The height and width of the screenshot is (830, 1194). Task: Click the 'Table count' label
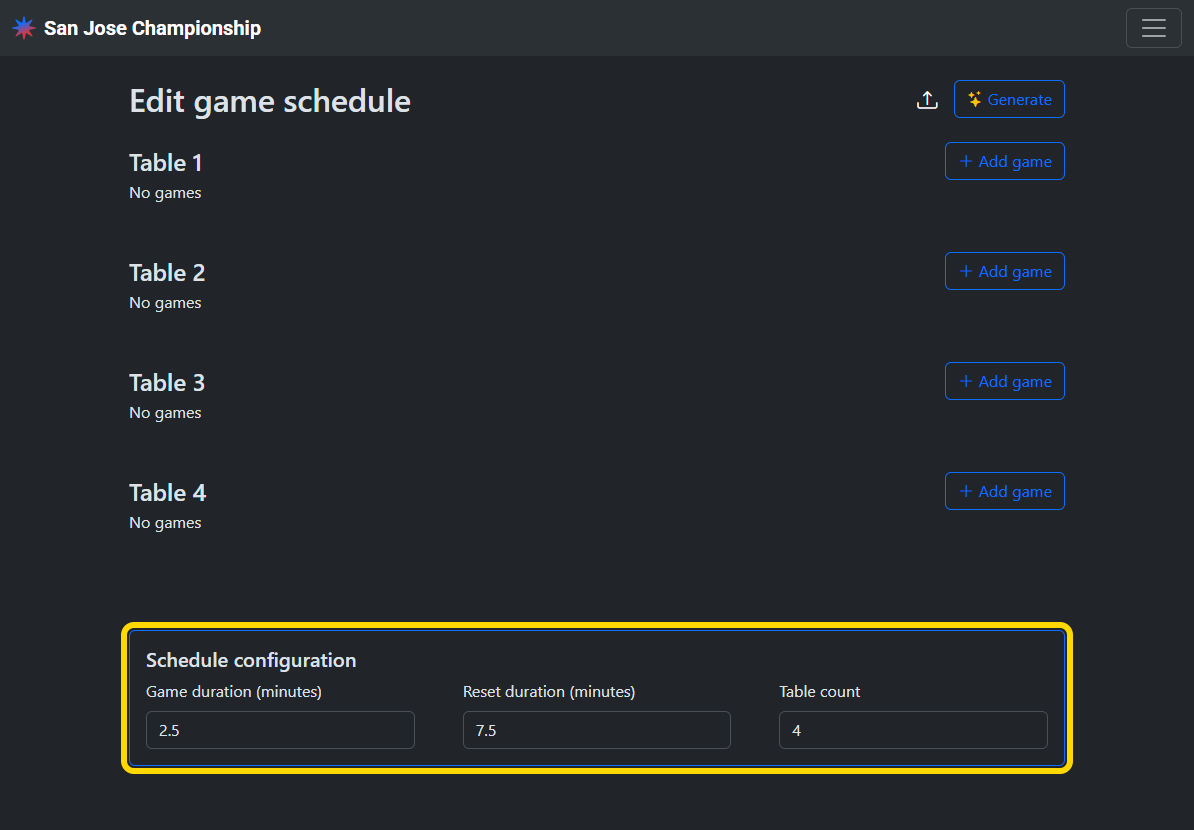pyautogui.click(x=820, y=692)
